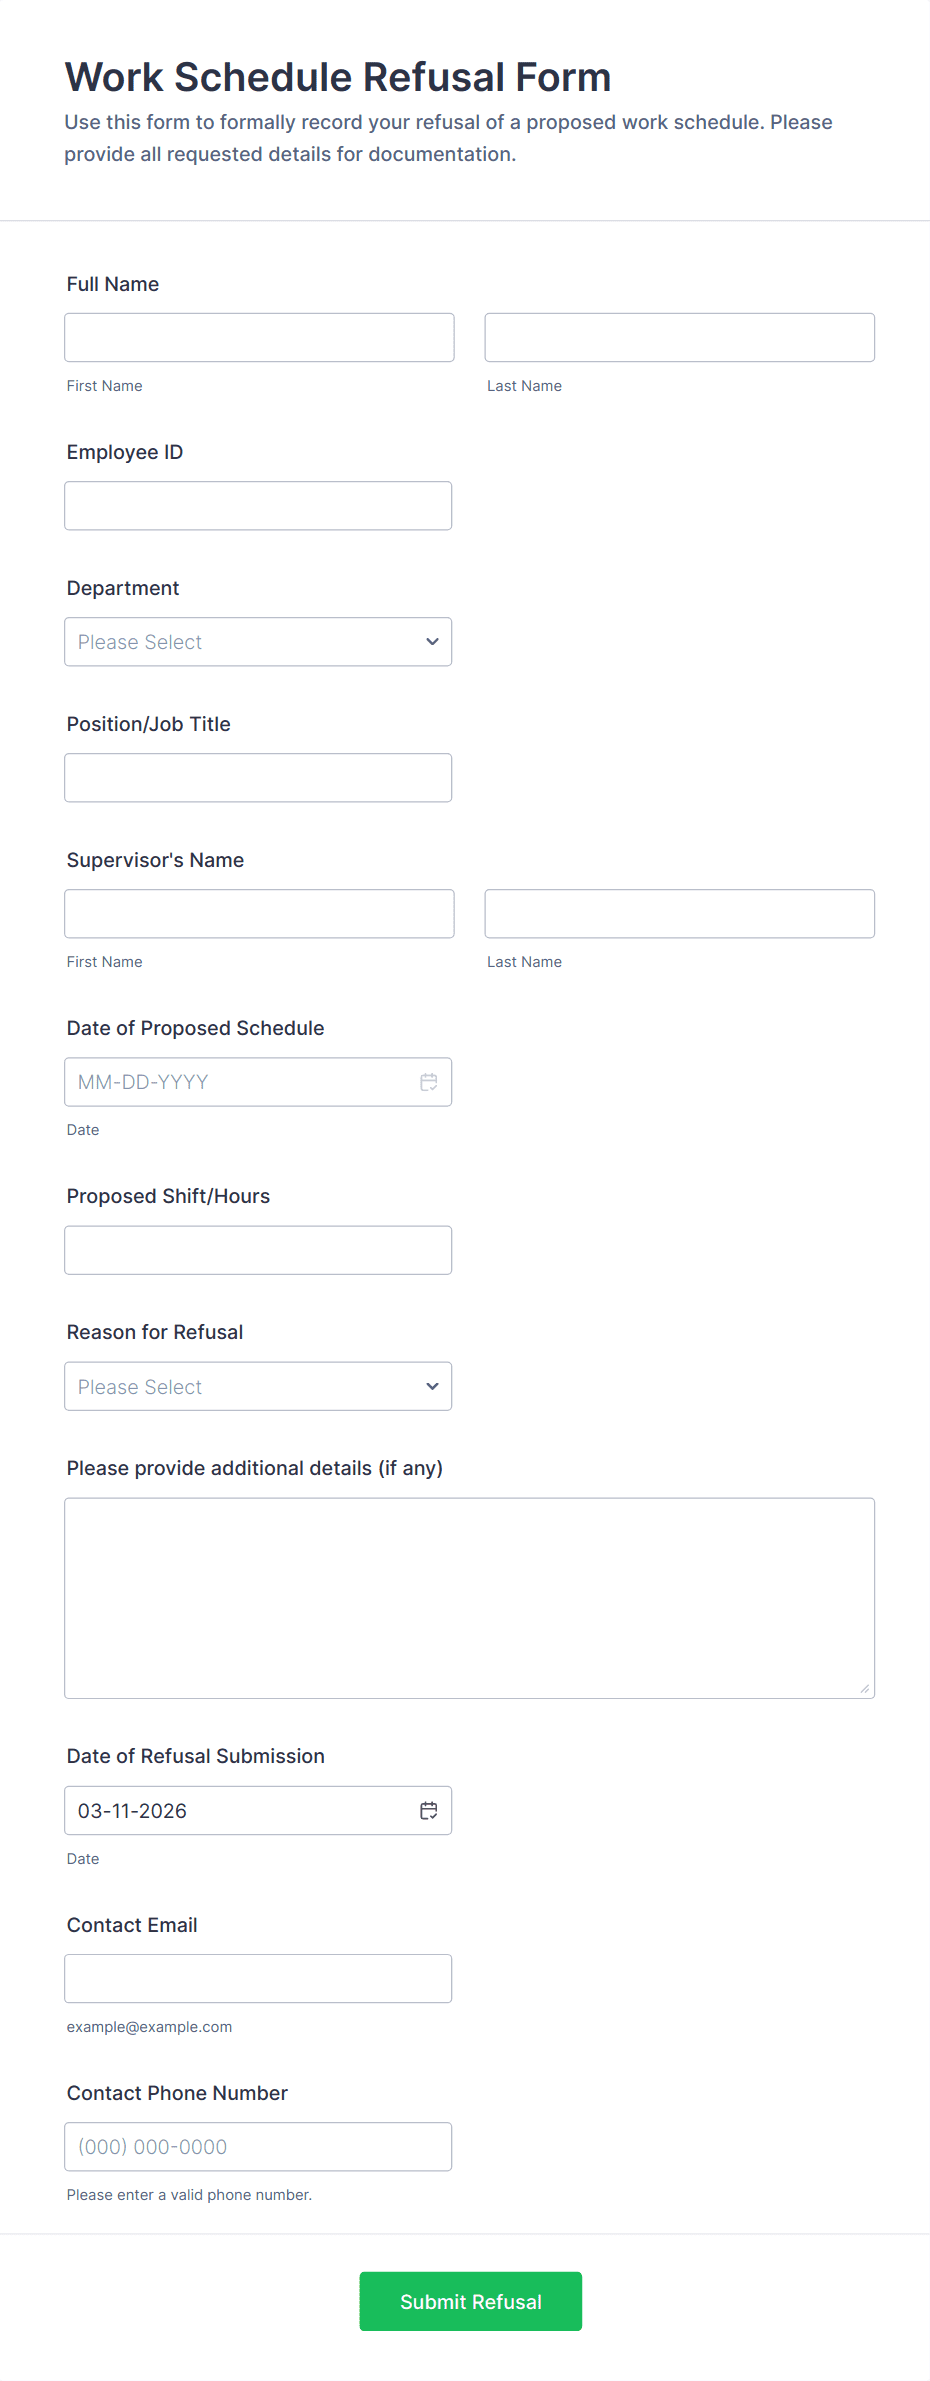This screenshot has height=2381, width=930.
Task: Focus the Full Name last name field
Action: pos(679,338)
